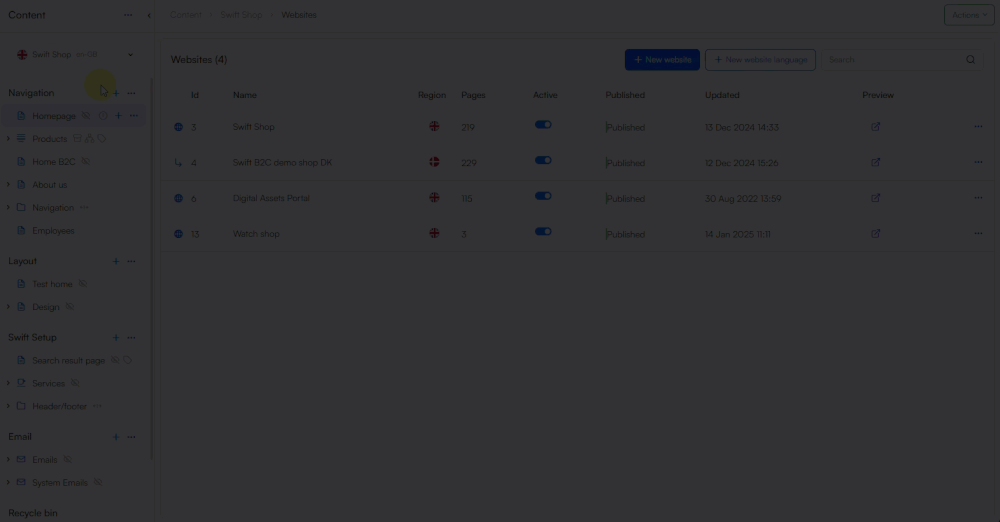
Task: Click hidden-eye icon next to Homepage
Action: point(86,116)
